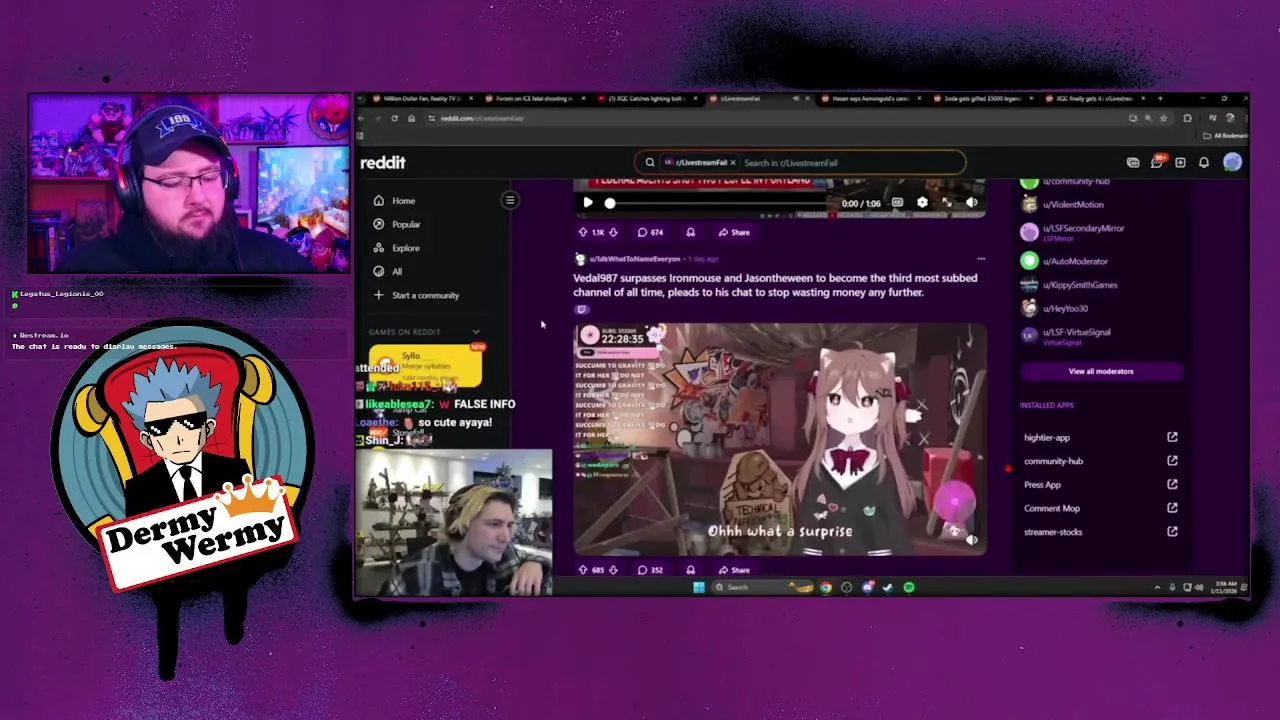Downvote the post with 685 votes
Viewport: 1280px width, 720px height.
pyautogui.click(x=613, y=570)
